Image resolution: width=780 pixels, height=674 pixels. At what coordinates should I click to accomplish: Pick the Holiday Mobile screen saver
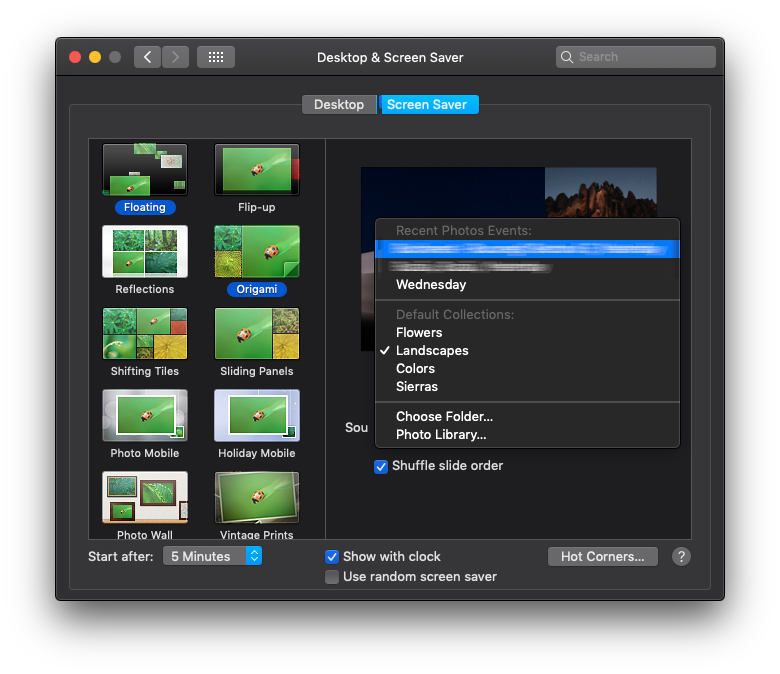click(x=257, y=416)
